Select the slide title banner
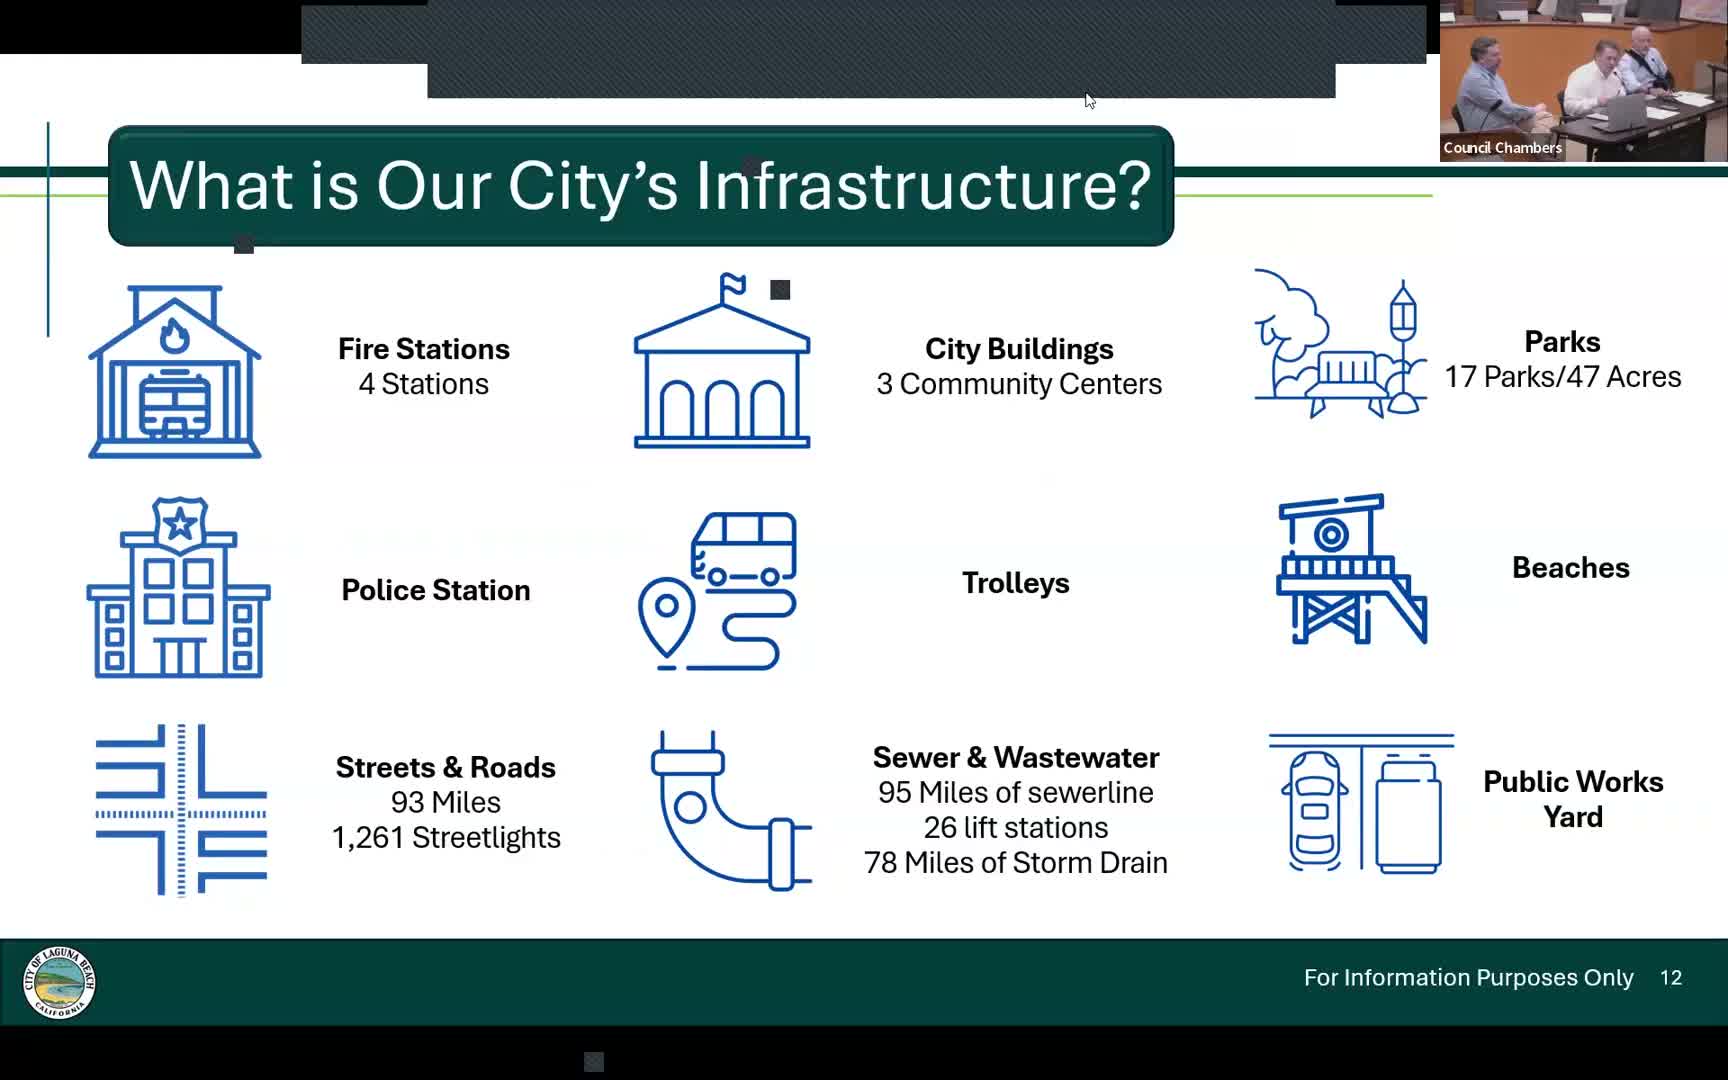Viewport: 1728px width, 1080px height. coord(640,185)
